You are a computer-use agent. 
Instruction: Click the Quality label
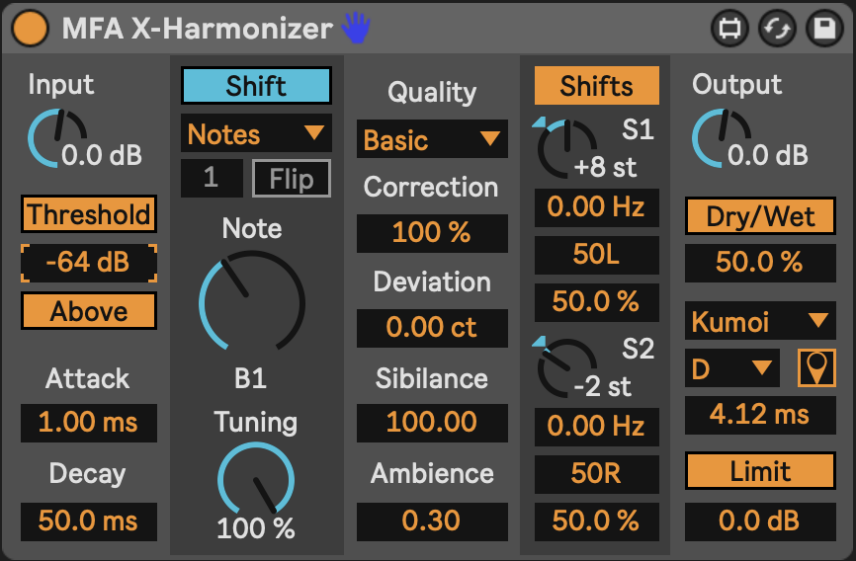tap(432, 93)
